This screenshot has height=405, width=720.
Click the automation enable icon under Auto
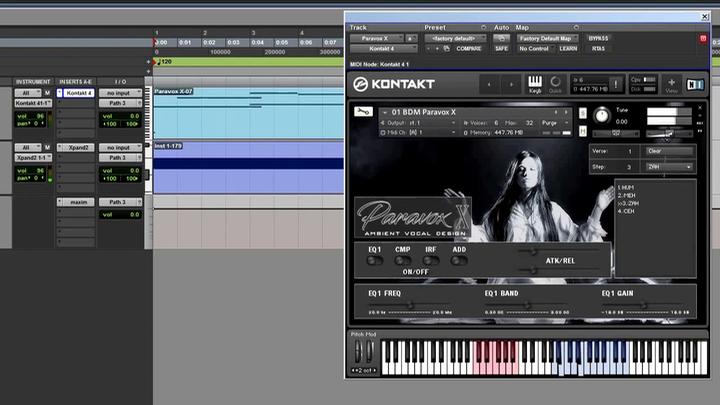(x=501, y=39)
